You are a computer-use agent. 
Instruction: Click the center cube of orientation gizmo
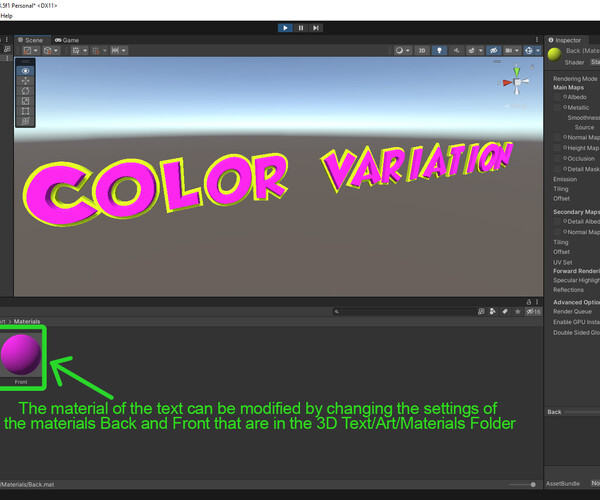point(517,82)
